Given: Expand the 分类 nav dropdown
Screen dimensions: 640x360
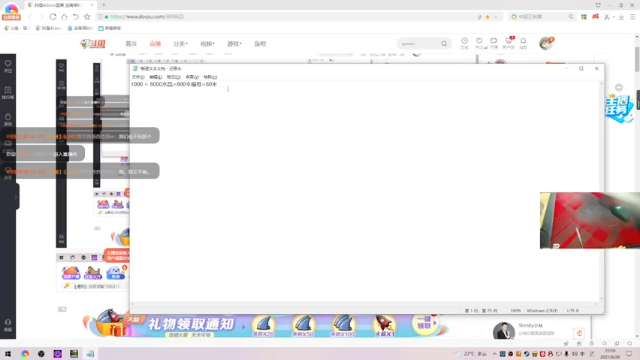Looking at the screenshot, I should click(180, 44).
